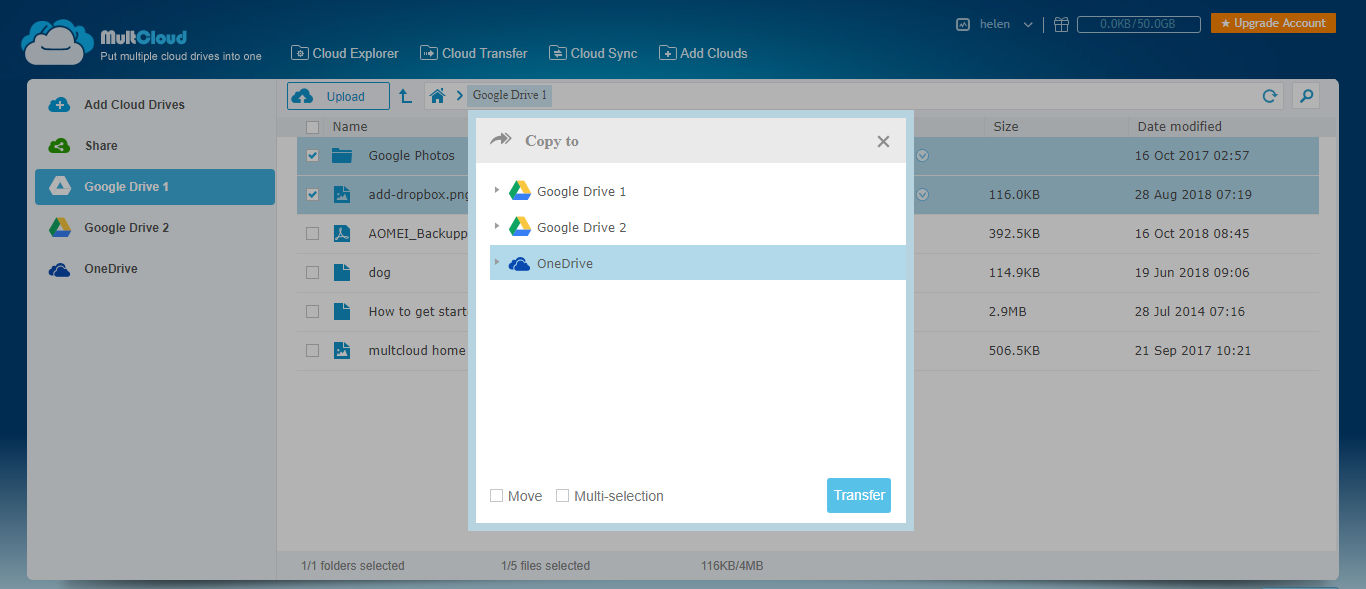The height and width of the screenshot is (589, 1366).
Task: Enable the Multi-selection checkbox
Action: pyautogui.click(x=562, y=496)
